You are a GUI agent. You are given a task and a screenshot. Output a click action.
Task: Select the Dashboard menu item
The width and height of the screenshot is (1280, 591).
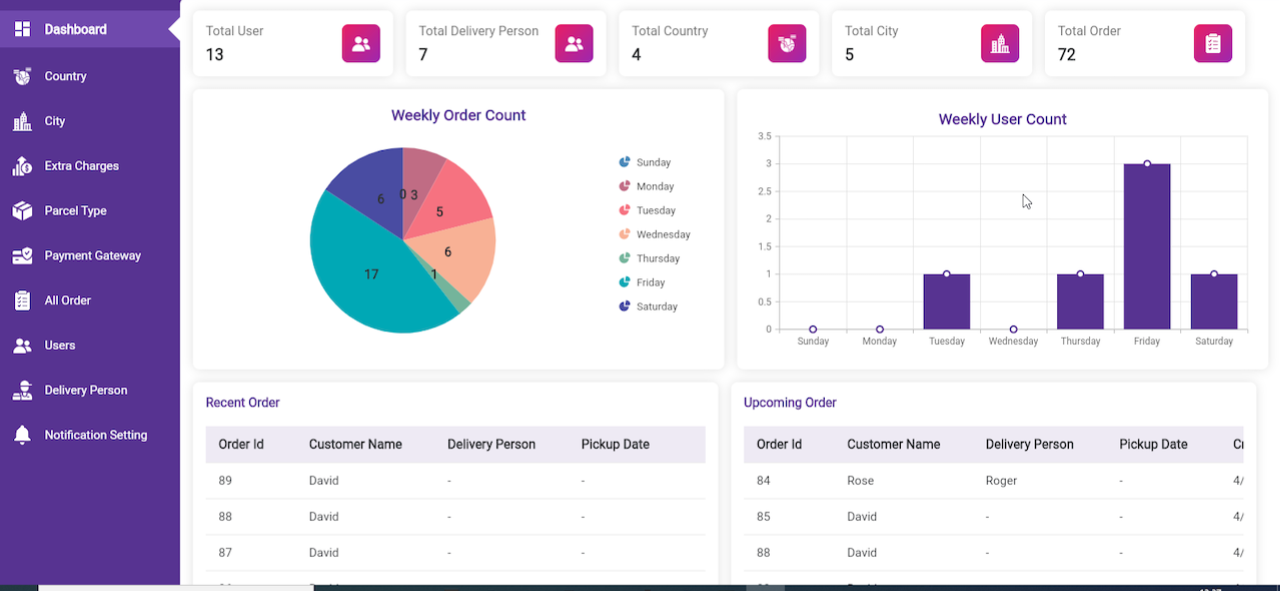[75, 29]
